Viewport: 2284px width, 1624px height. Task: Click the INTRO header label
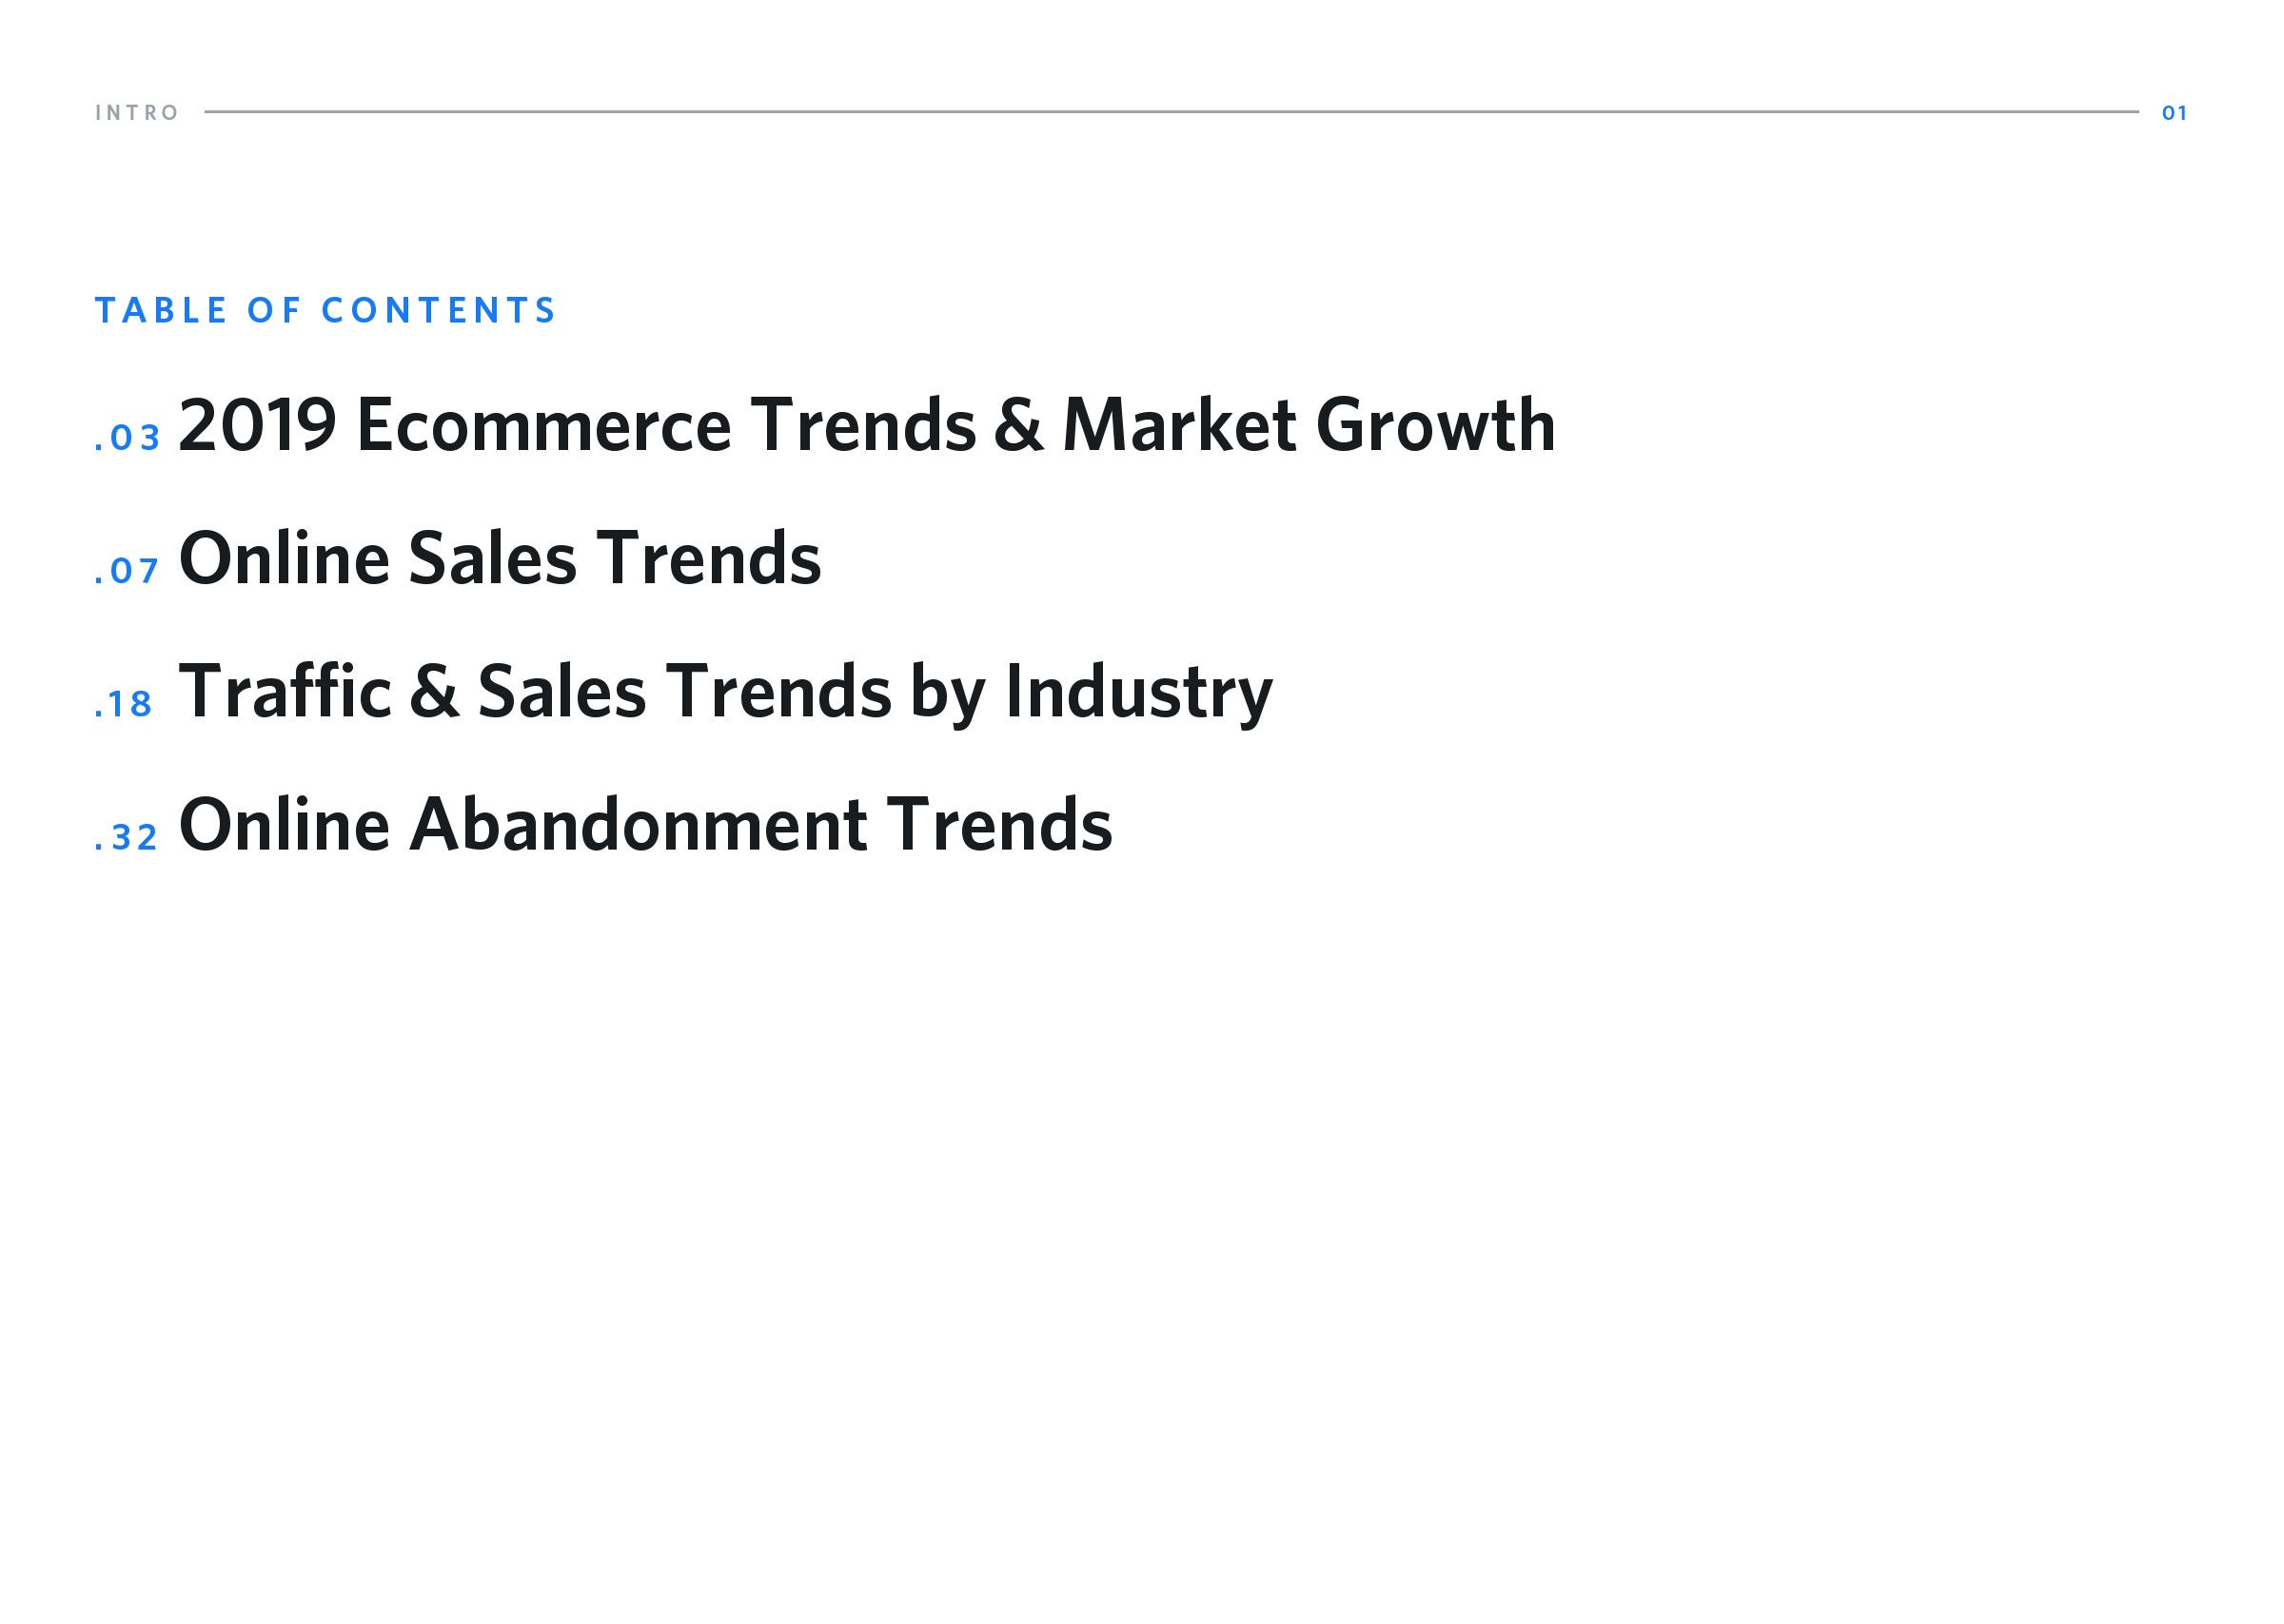click(x=137, y=113)
